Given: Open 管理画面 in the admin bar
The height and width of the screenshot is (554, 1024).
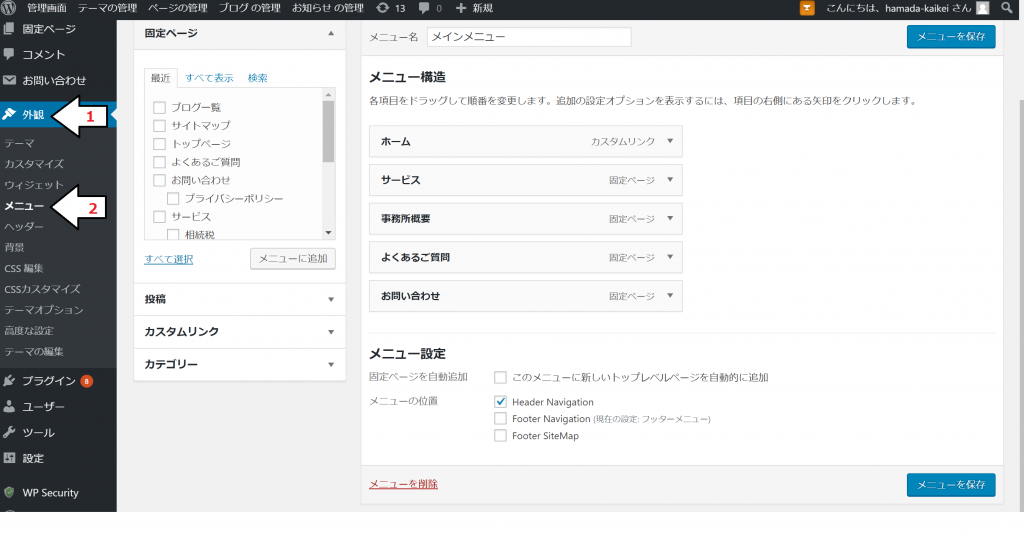Looking at the screenshot, I should (46, 8).
